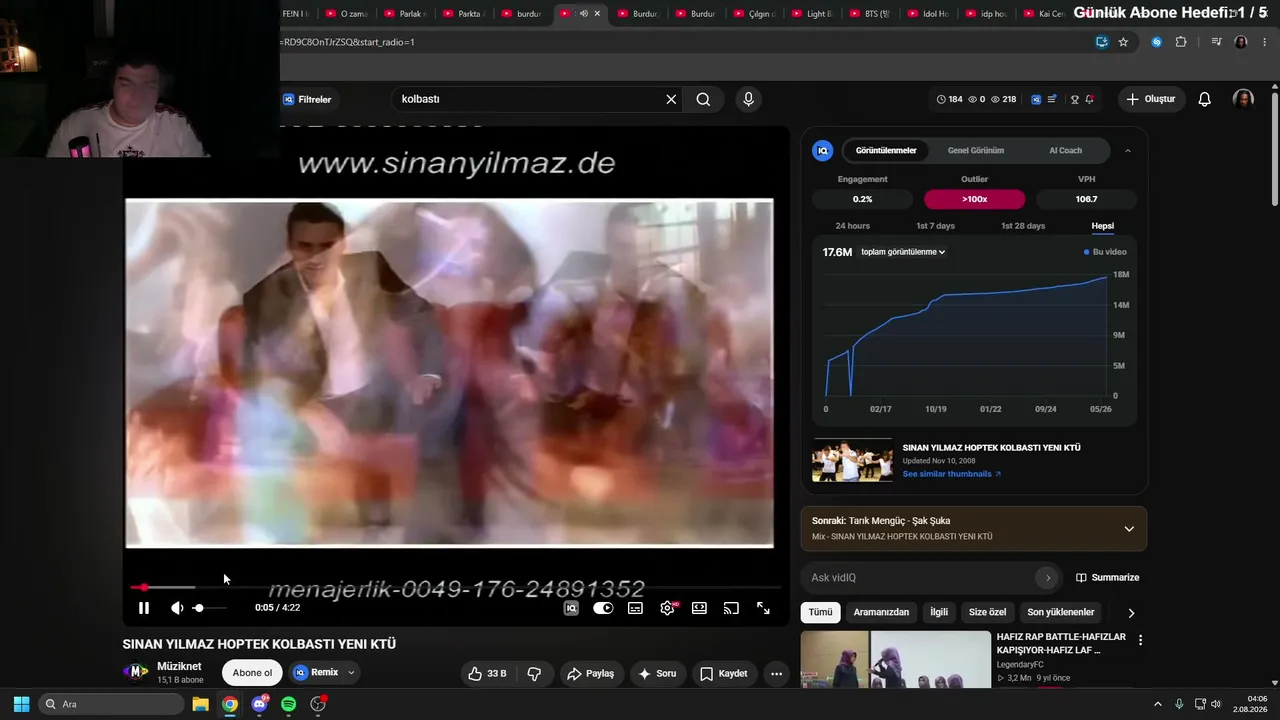This screenshot has width=1280, height=720.
Task: Toggle subtitles with the captions icon
Action: pyautogui.click(x=635, y=608)
